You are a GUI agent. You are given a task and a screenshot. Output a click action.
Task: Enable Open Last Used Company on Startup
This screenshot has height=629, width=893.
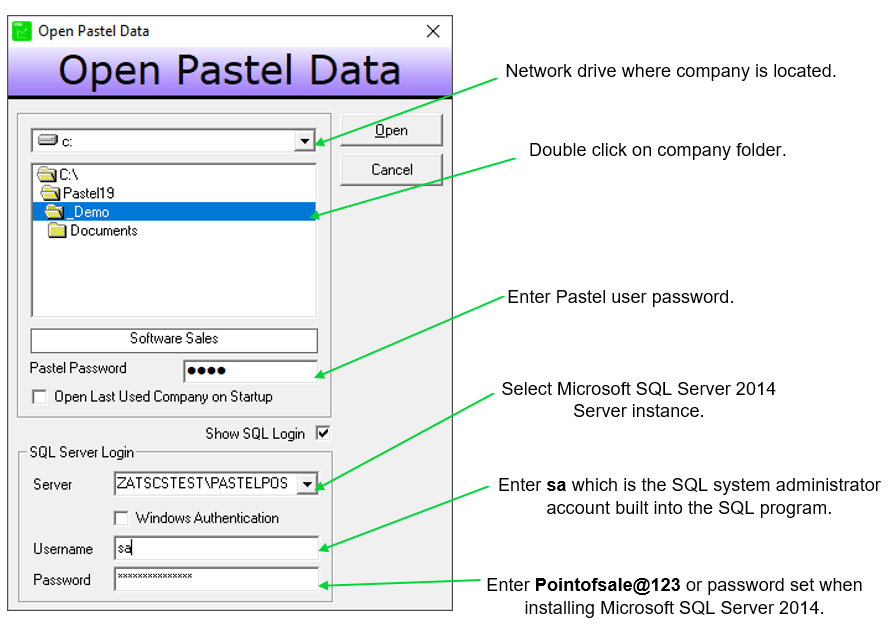(38, 396)
